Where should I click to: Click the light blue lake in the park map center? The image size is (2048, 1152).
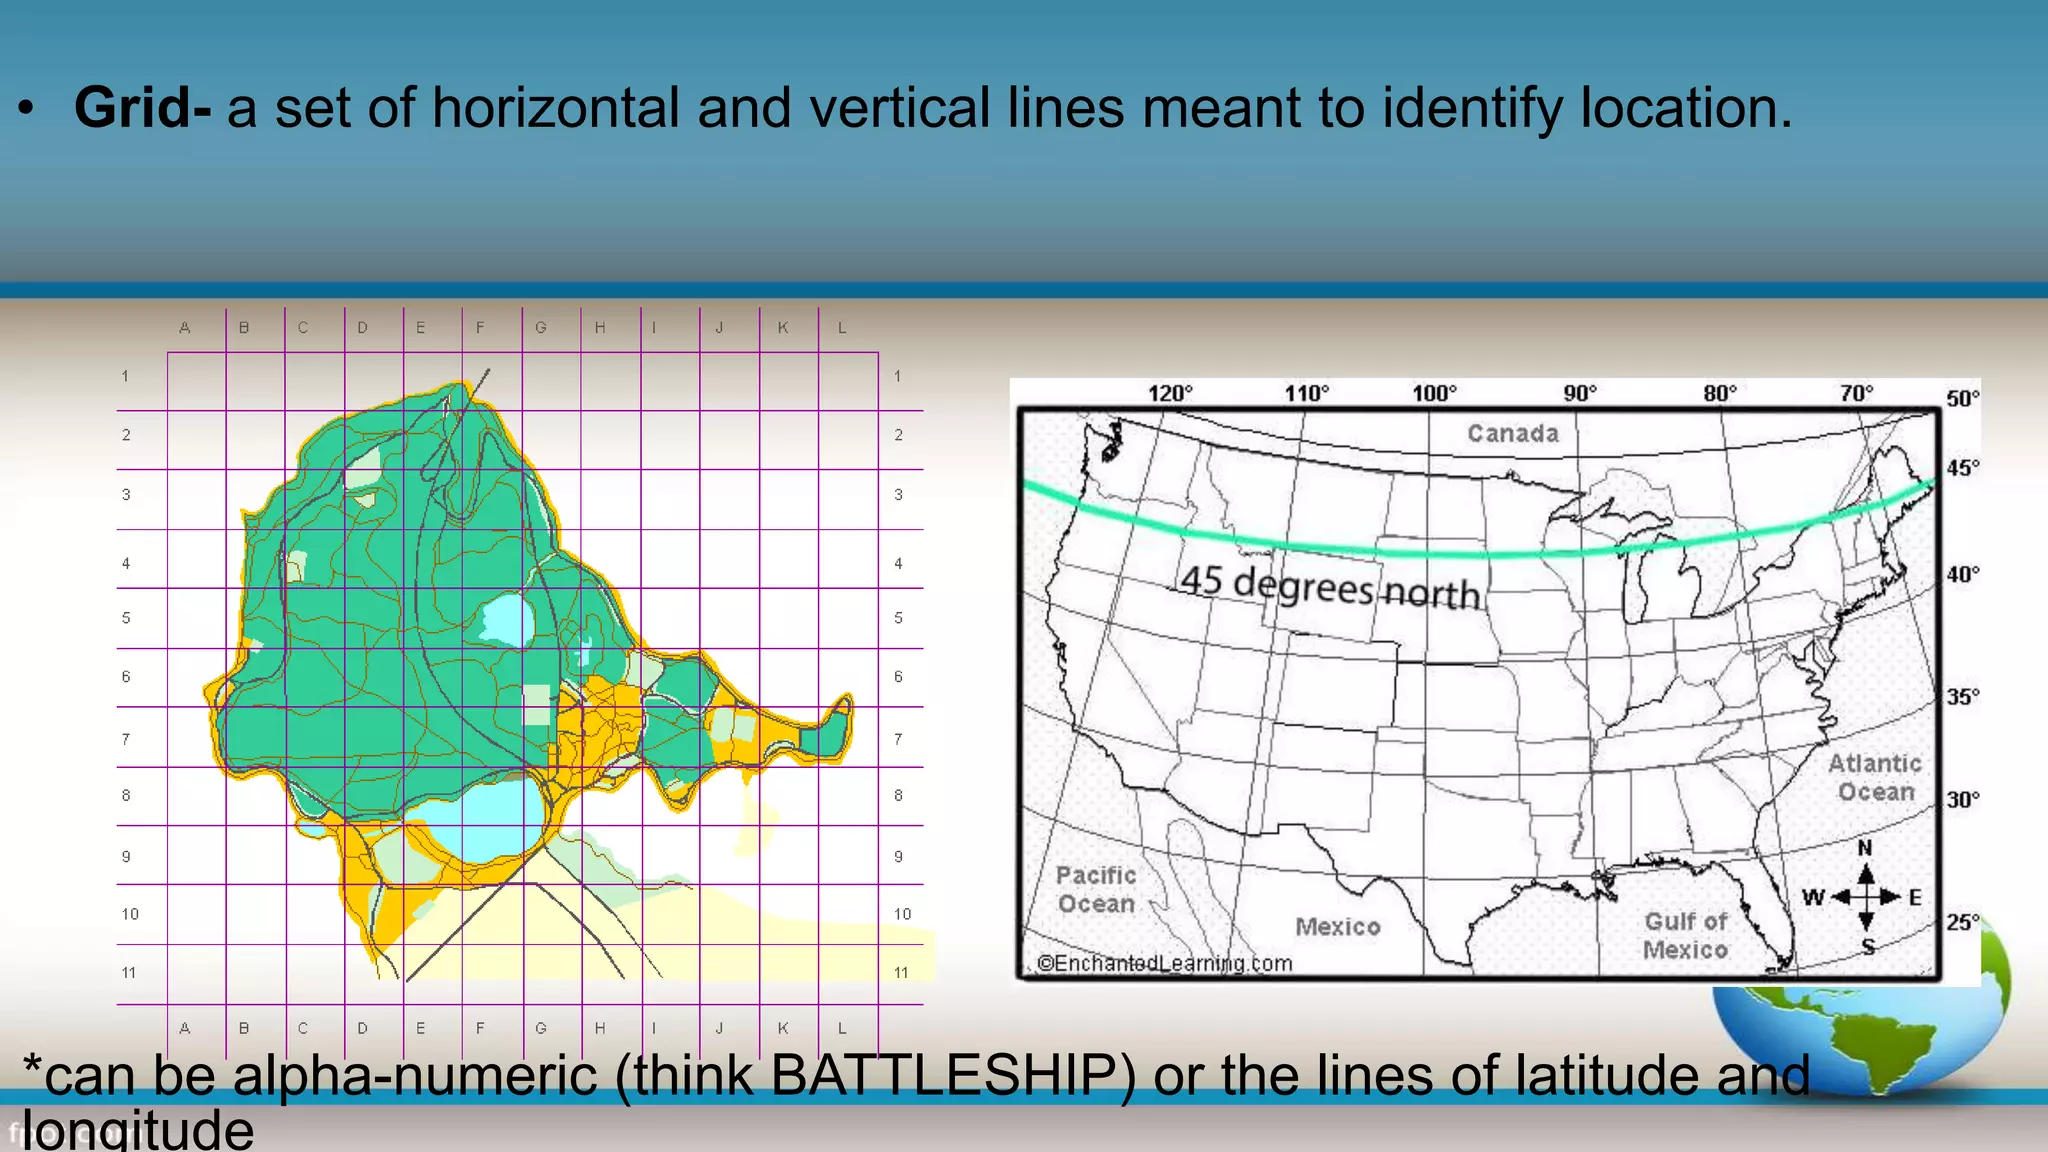(507, 619)
